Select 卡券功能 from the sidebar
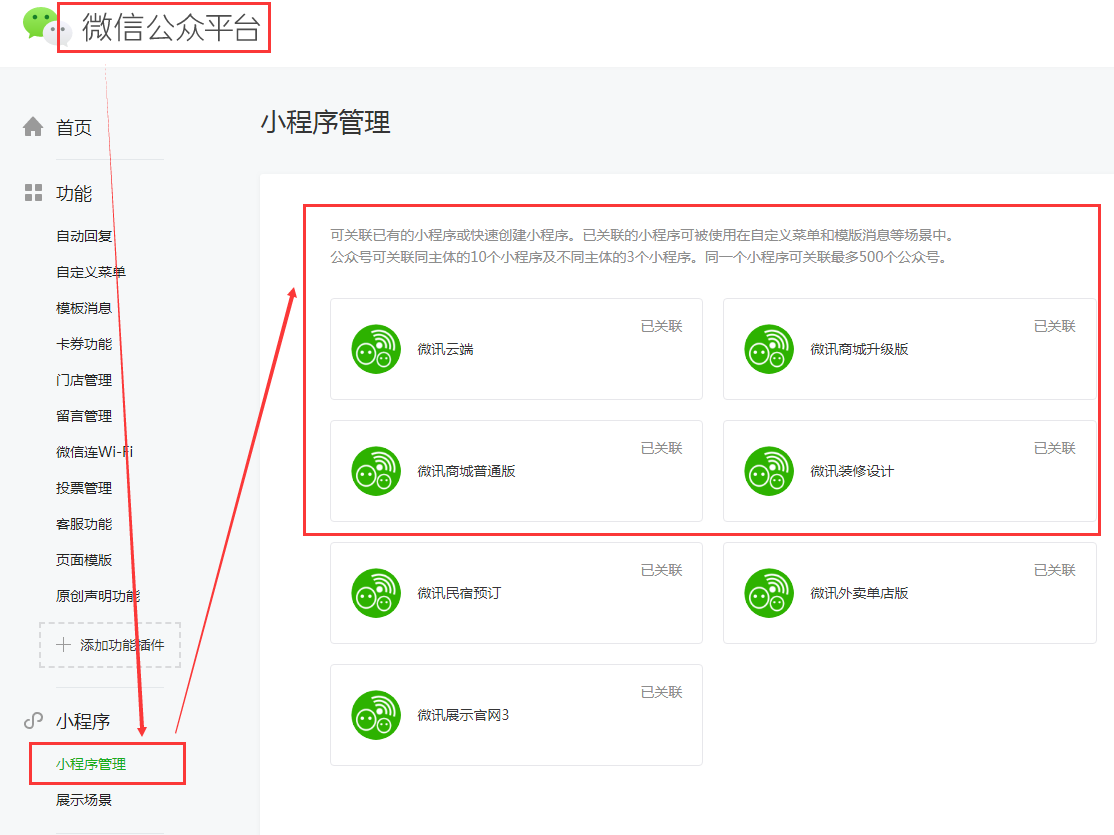The image size is (1114, 835). [84, 344]
